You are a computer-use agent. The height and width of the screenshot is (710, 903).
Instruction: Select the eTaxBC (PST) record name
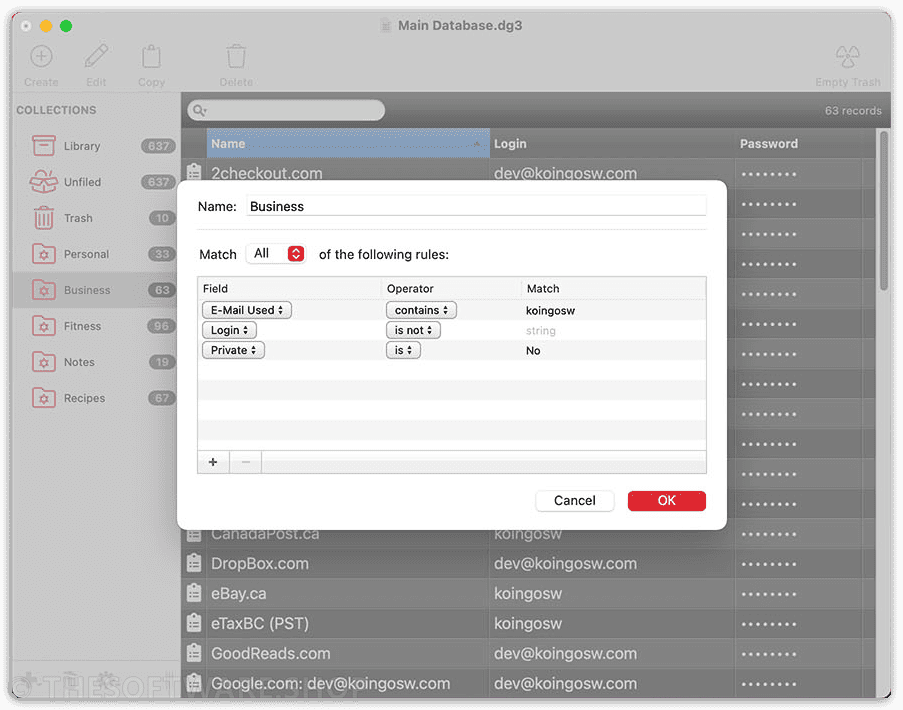click(260, 623)
